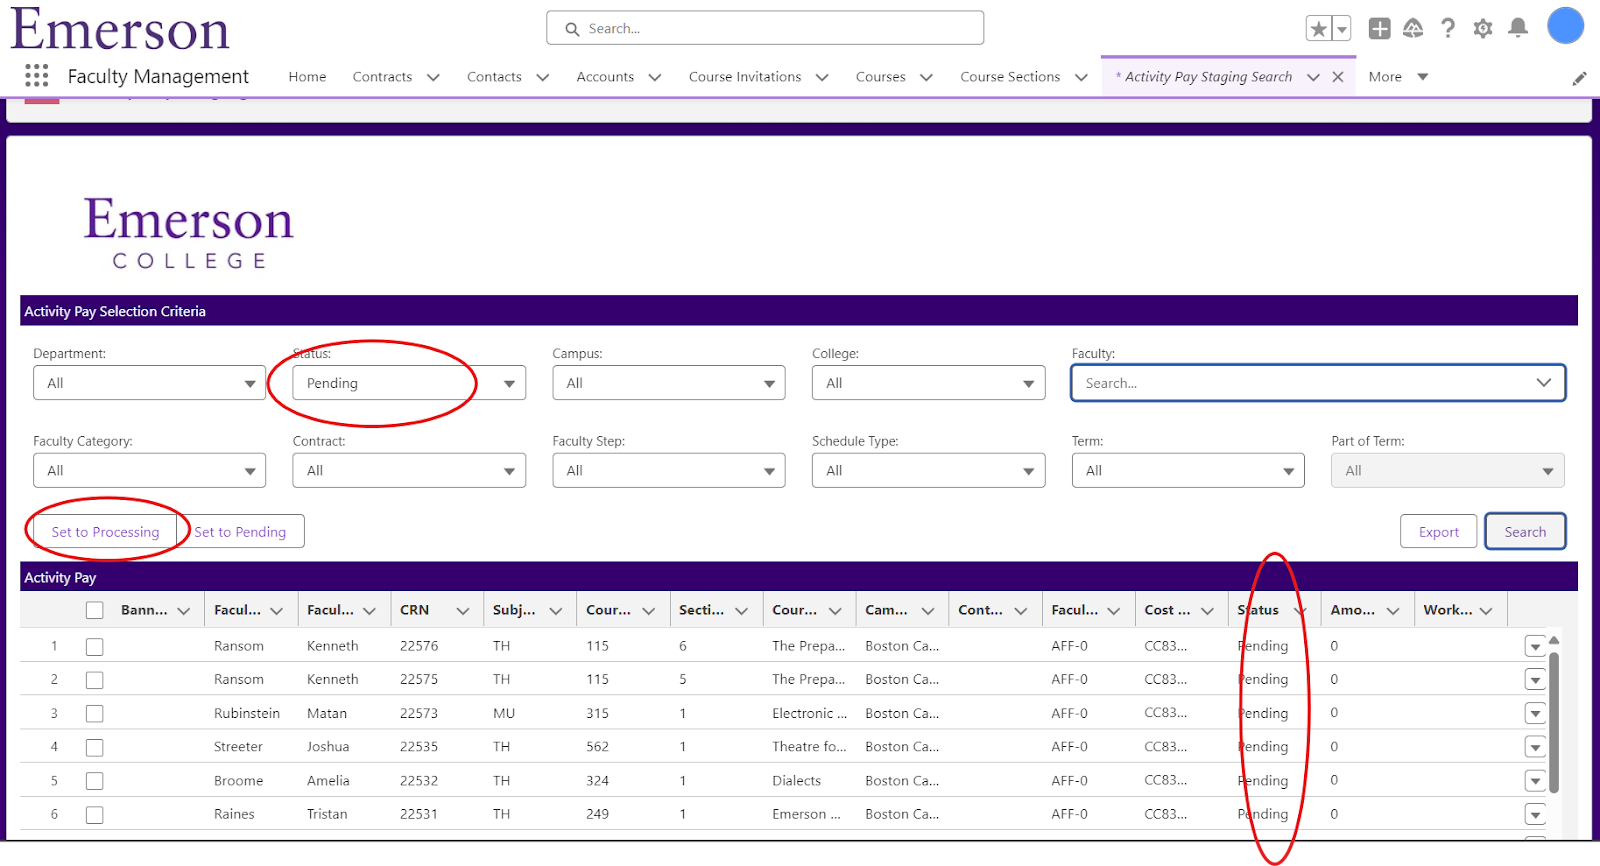Open the Setup gear icon

[x=1483, y=29]
